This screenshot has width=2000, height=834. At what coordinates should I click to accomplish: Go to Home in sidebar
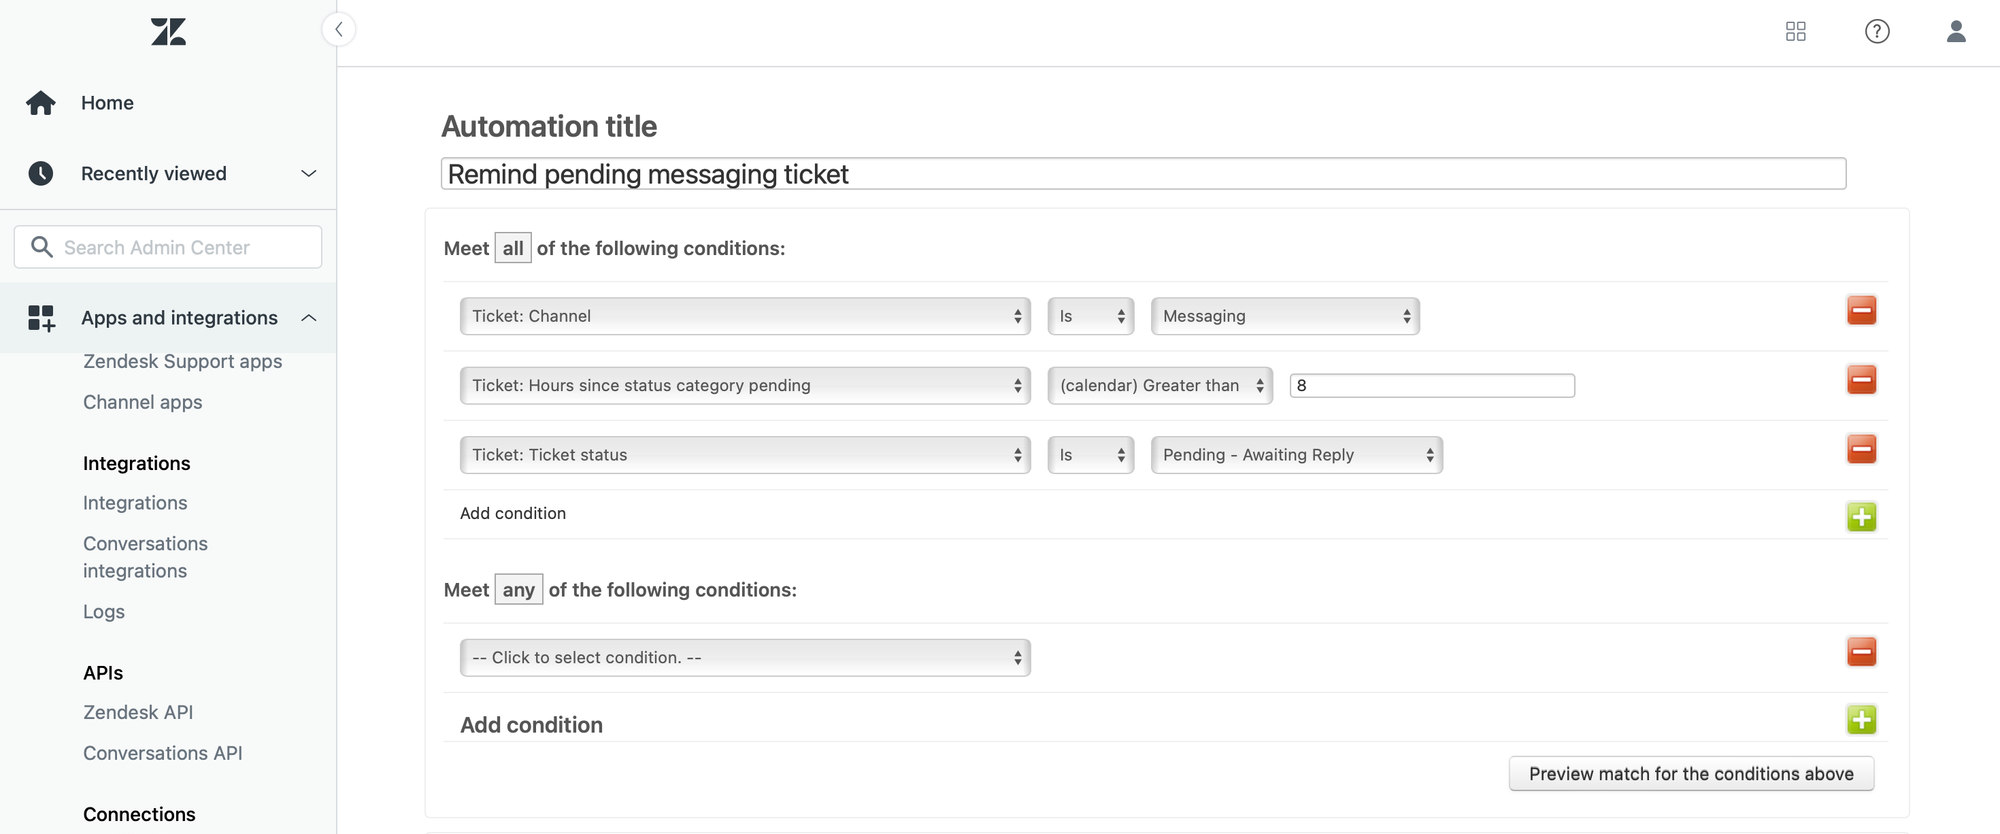[107, 103]
